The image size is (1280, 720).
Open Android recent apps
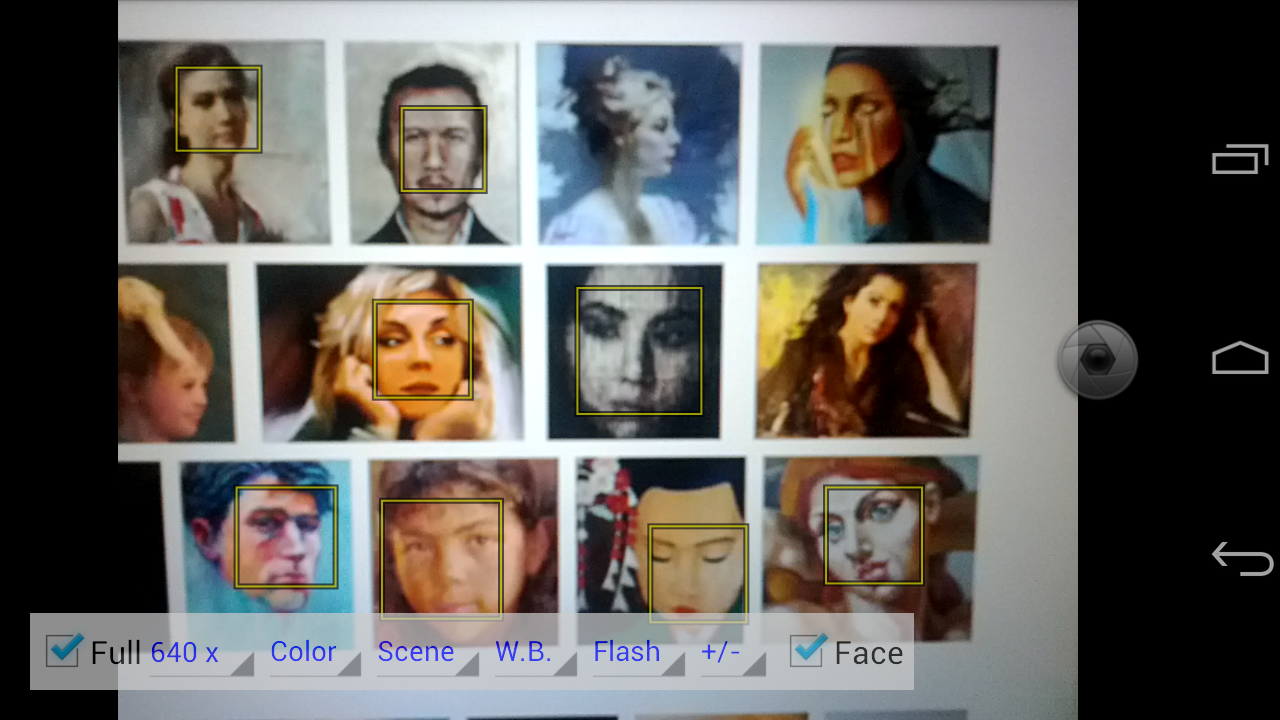pyautogui.click(x=1240, y=159)
